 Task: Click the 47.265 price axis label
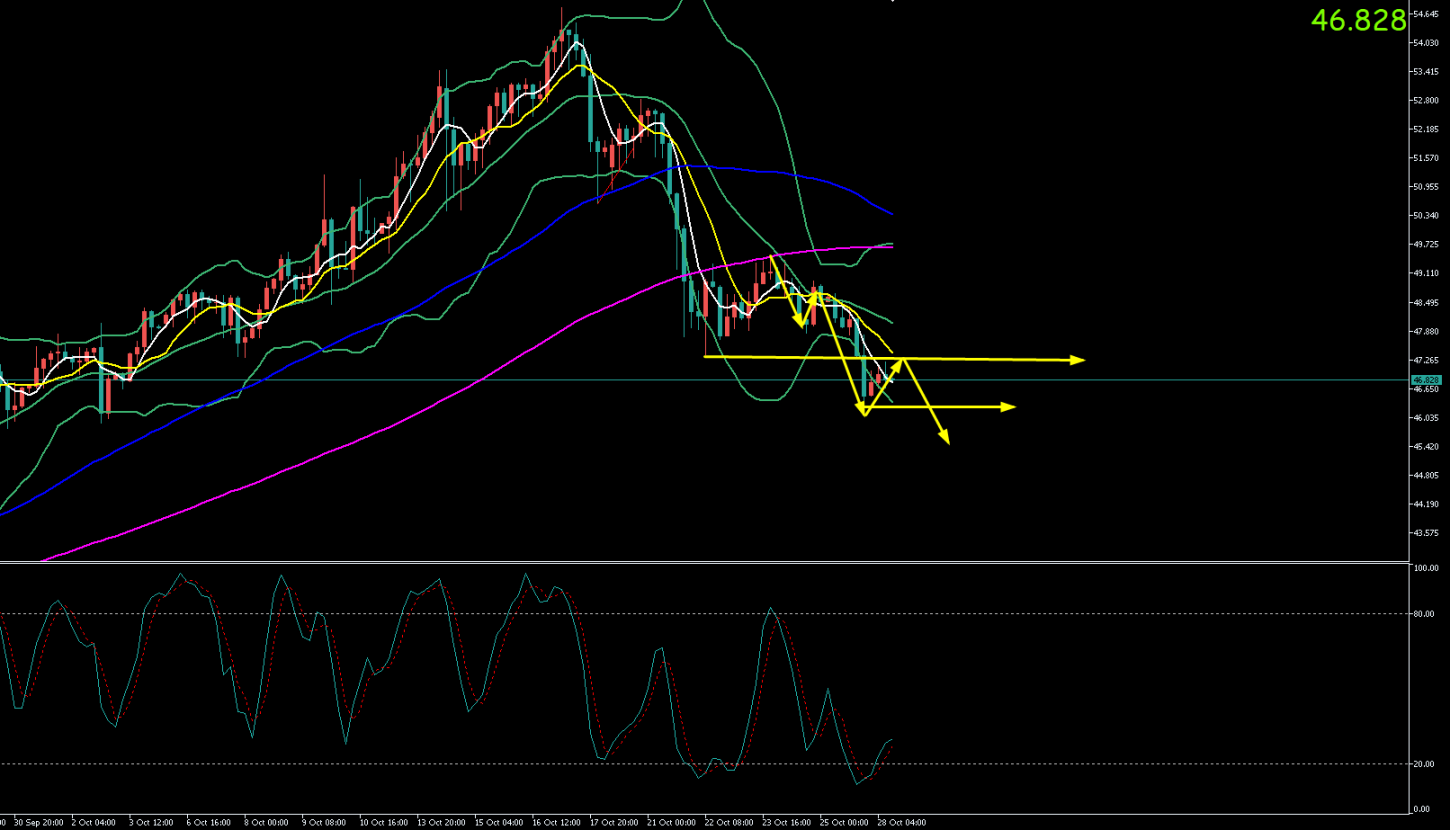click(x=1425, y=360)
